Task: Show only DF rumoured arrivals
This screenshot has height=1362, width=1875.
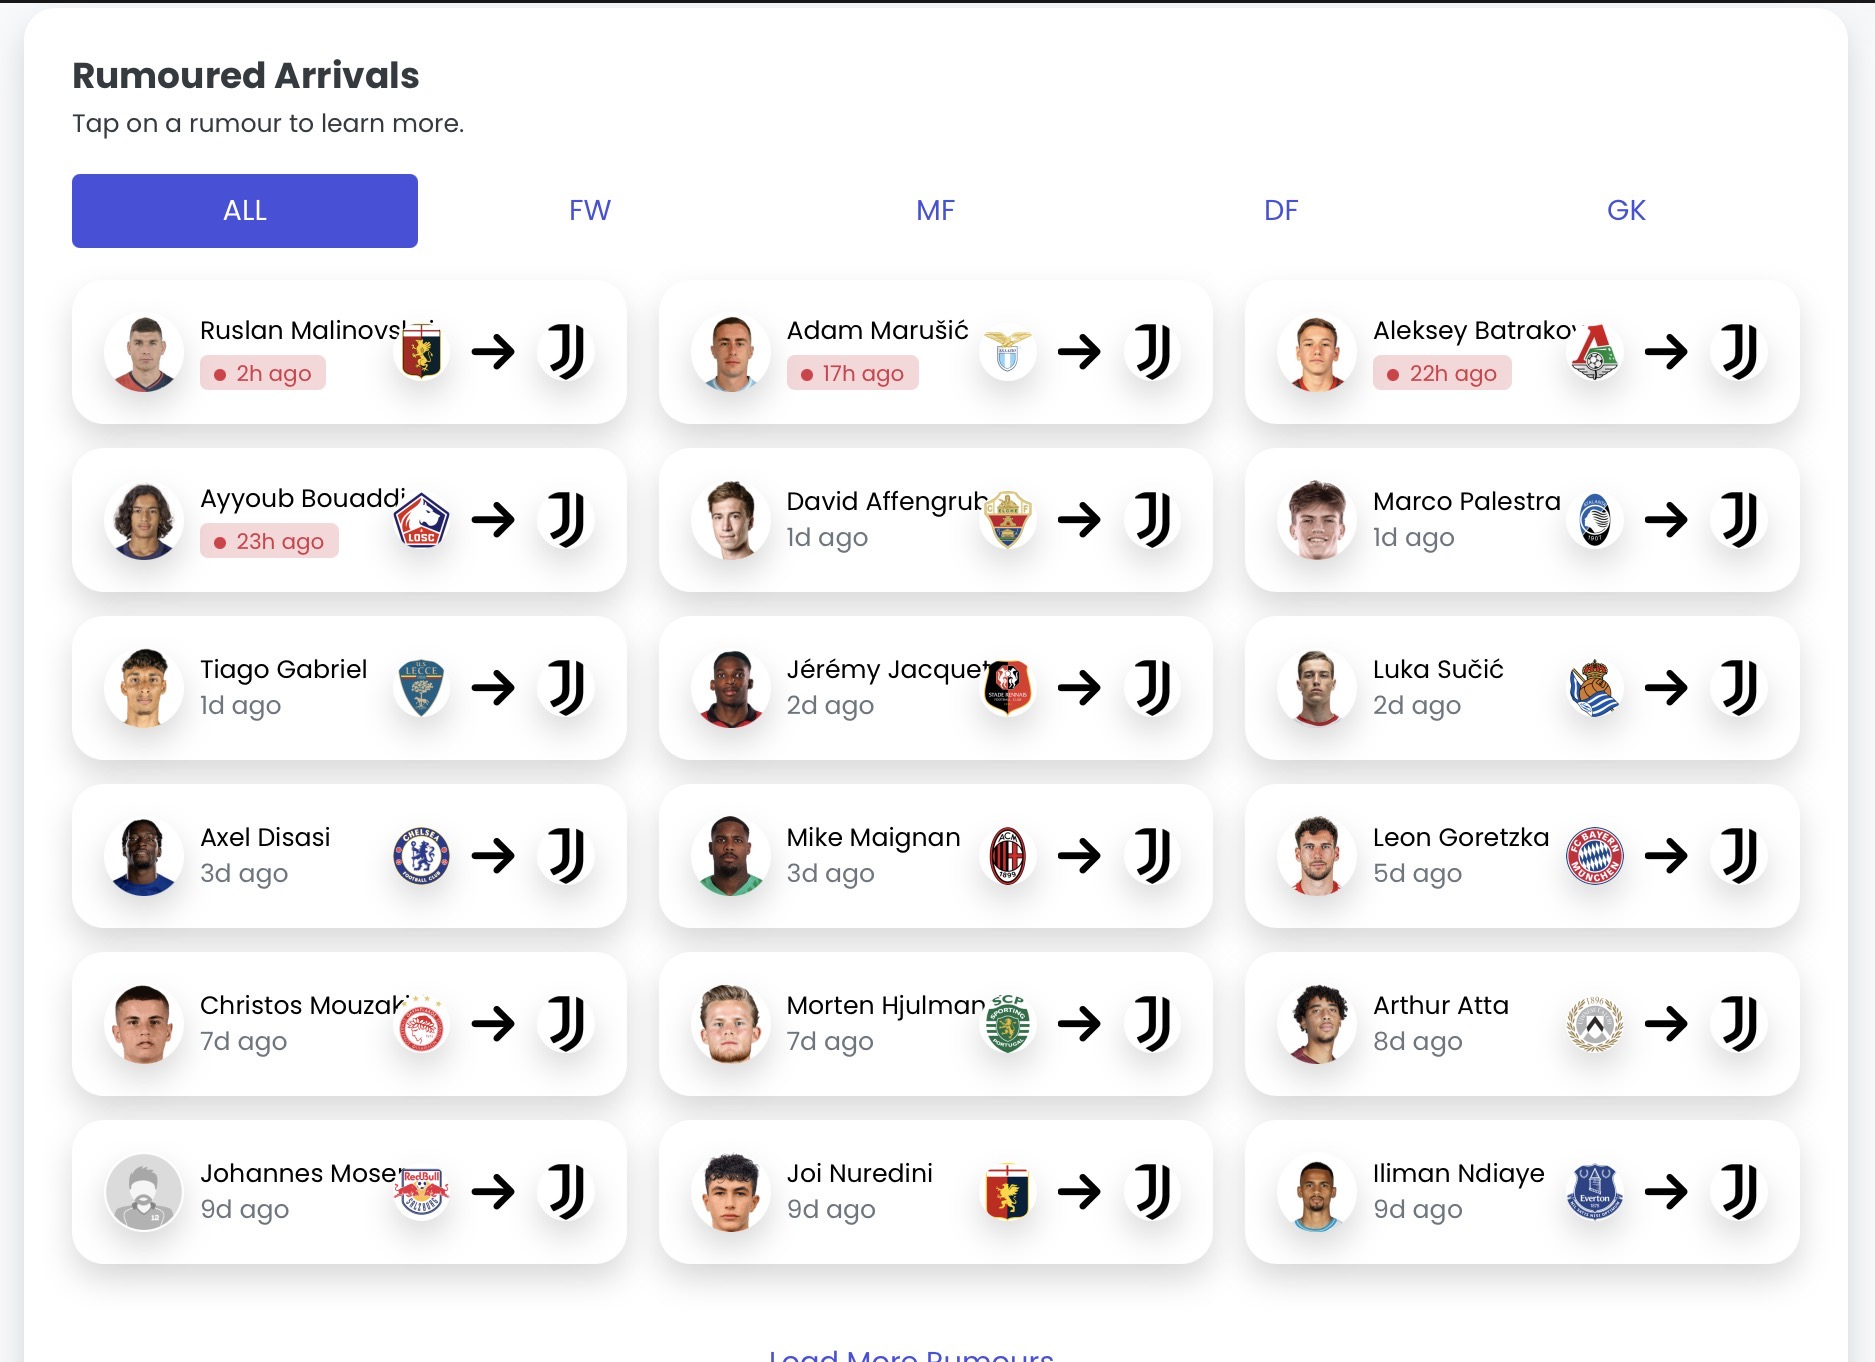Action: (x=1281, y=211)
